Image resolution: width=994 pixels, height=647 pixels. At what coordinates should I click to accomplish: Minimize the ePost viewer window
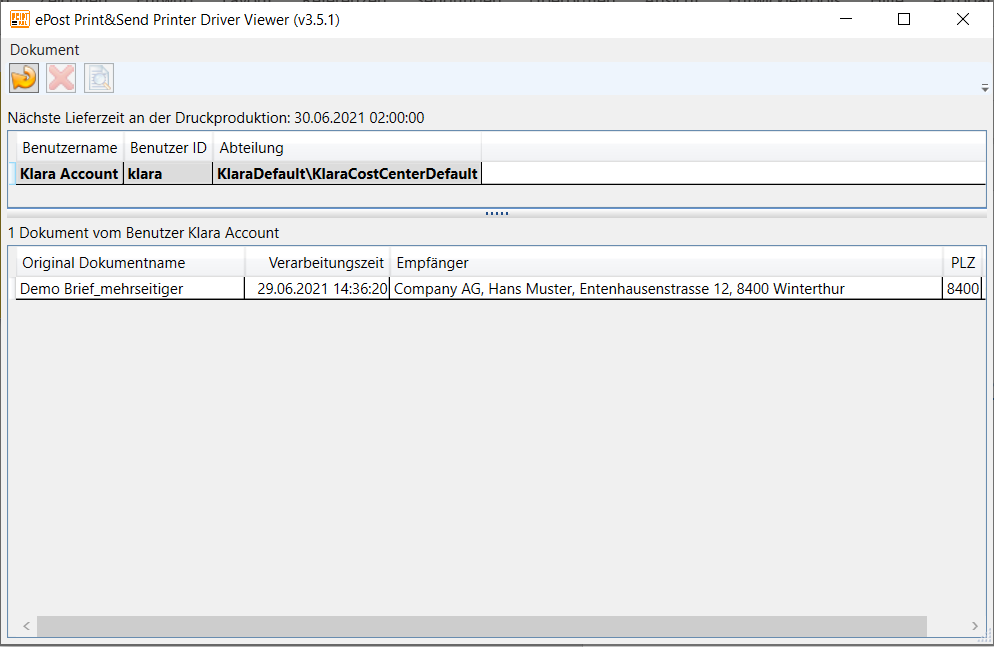tap(846, 19)
